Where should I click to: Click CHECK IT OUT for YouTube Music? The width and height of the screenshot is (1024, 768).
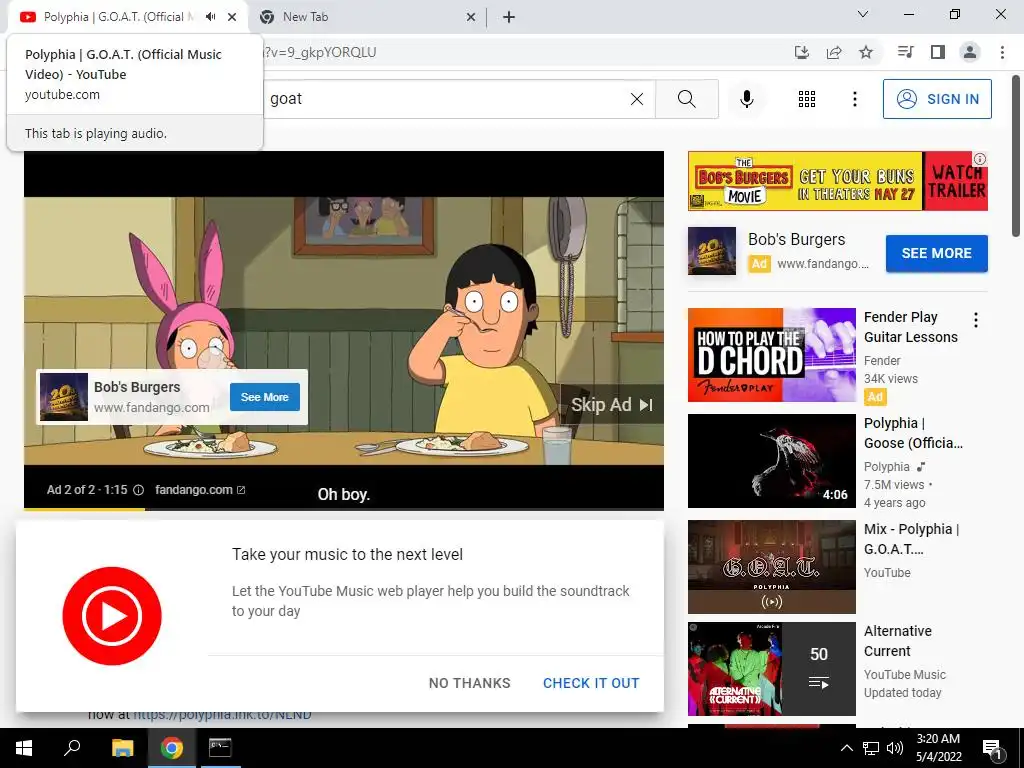591,683
